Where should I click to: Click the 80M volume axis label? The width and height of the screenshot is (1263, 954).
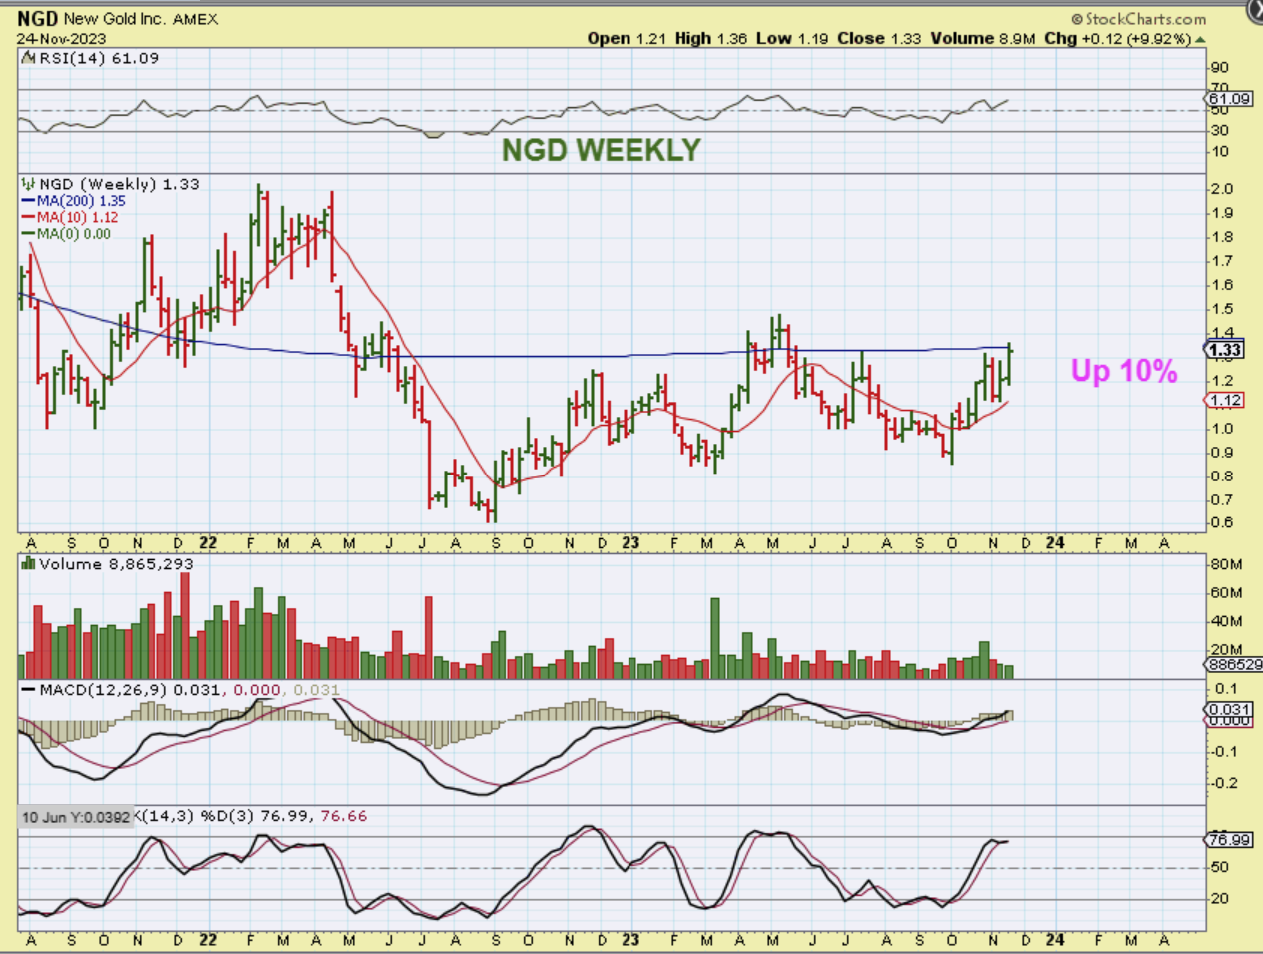[x=1226, y=564]
